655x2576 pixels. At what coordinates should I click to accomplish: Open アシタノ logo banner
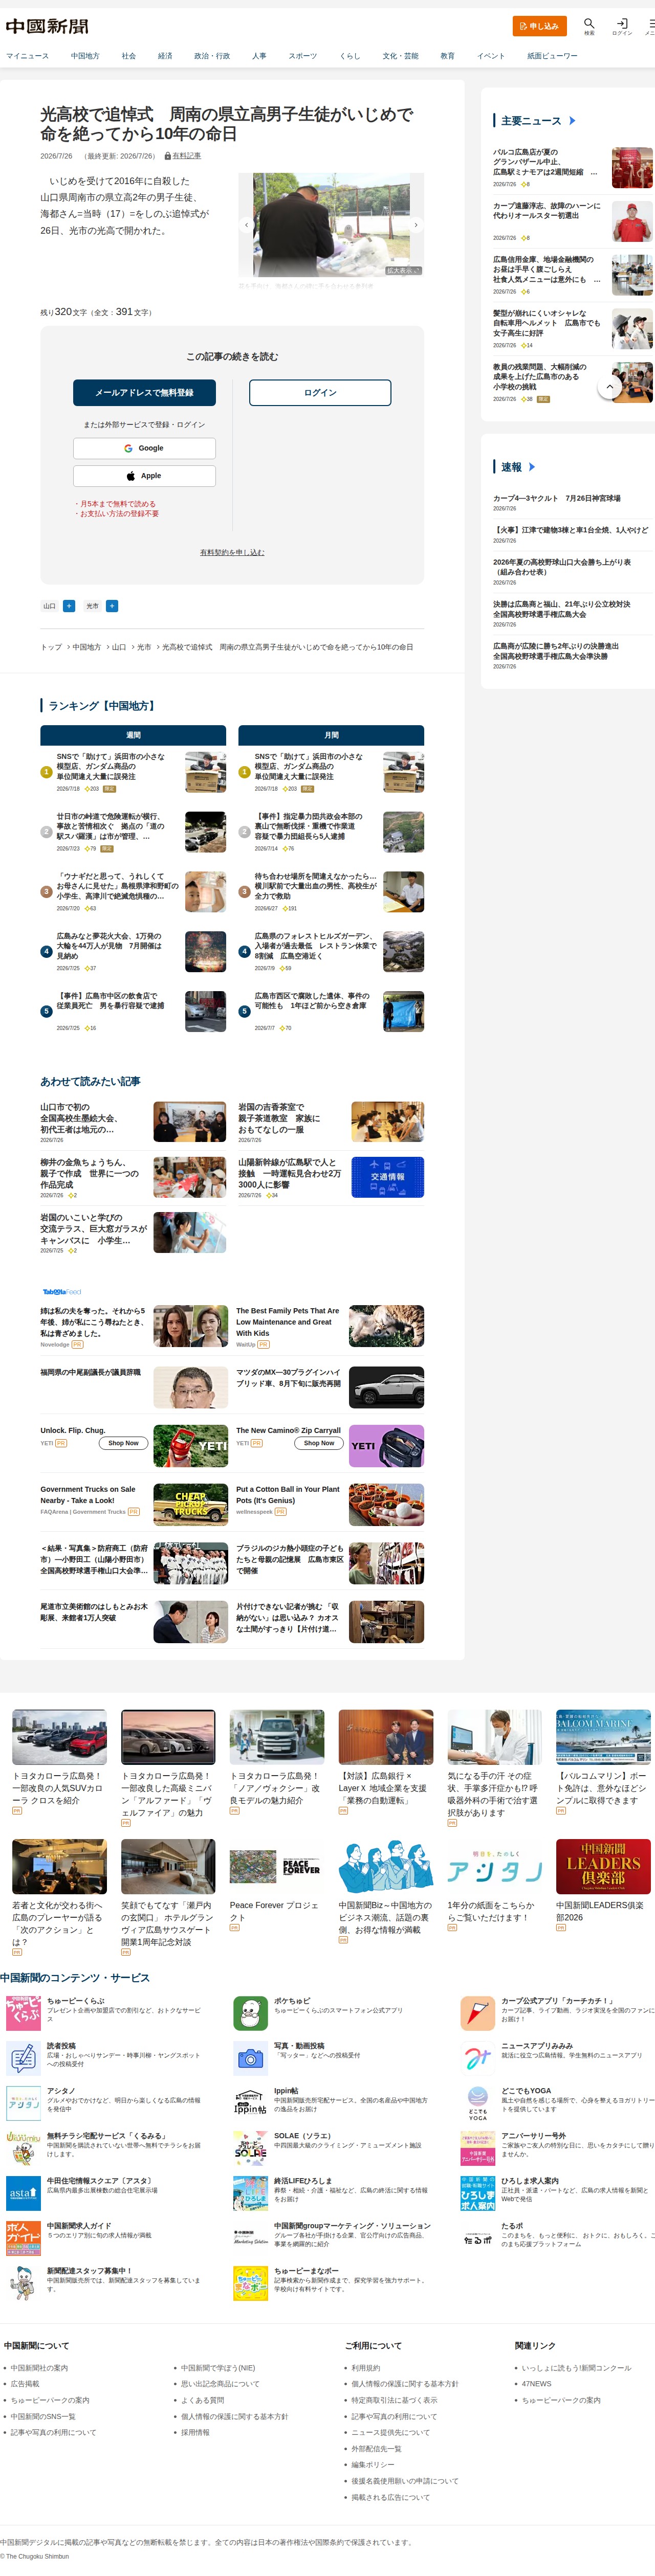point(494,1867)
